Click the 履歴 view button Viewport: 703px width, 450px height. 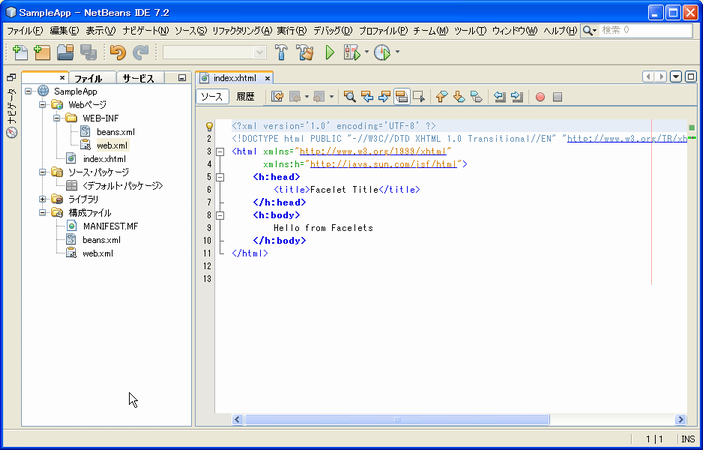coord(245,97)
